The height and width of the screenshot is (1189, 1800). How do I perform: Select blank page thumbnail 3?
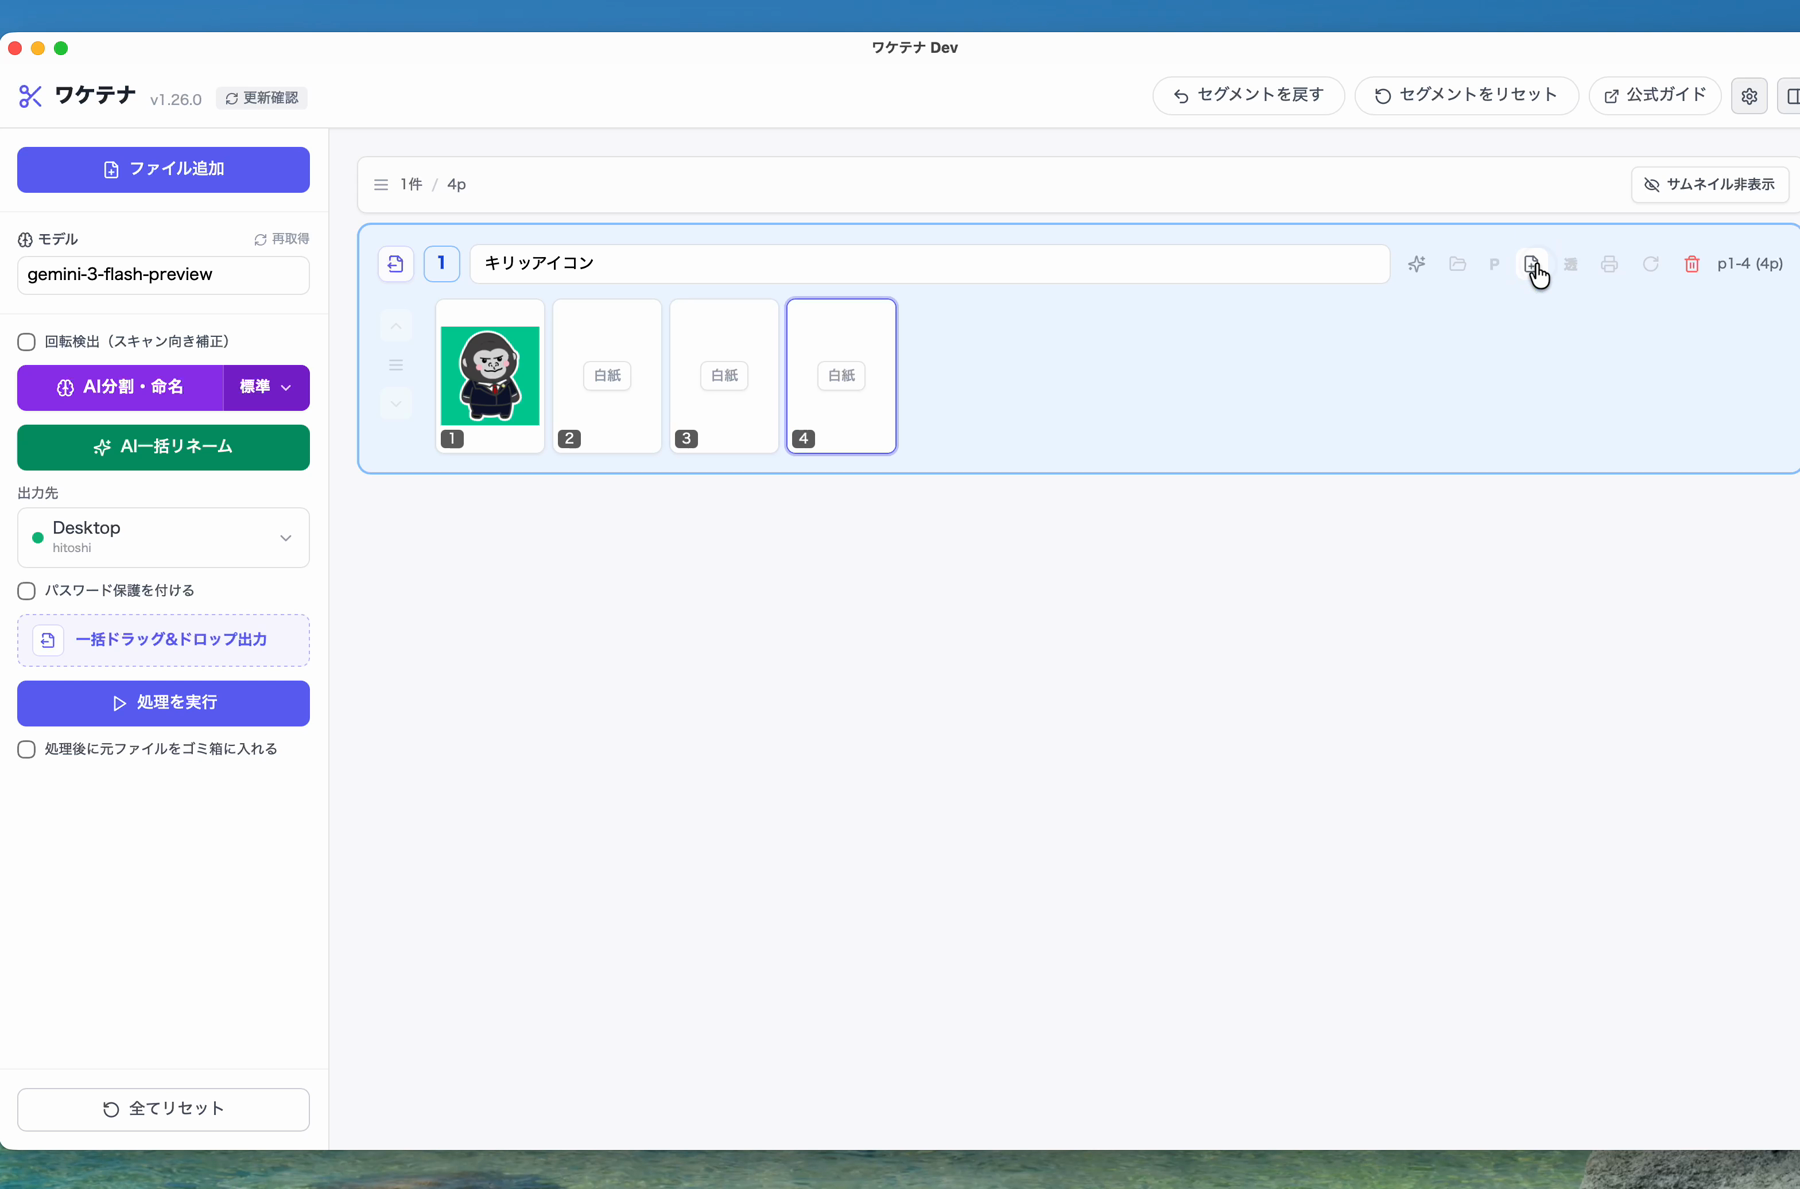tap(724, 376)
